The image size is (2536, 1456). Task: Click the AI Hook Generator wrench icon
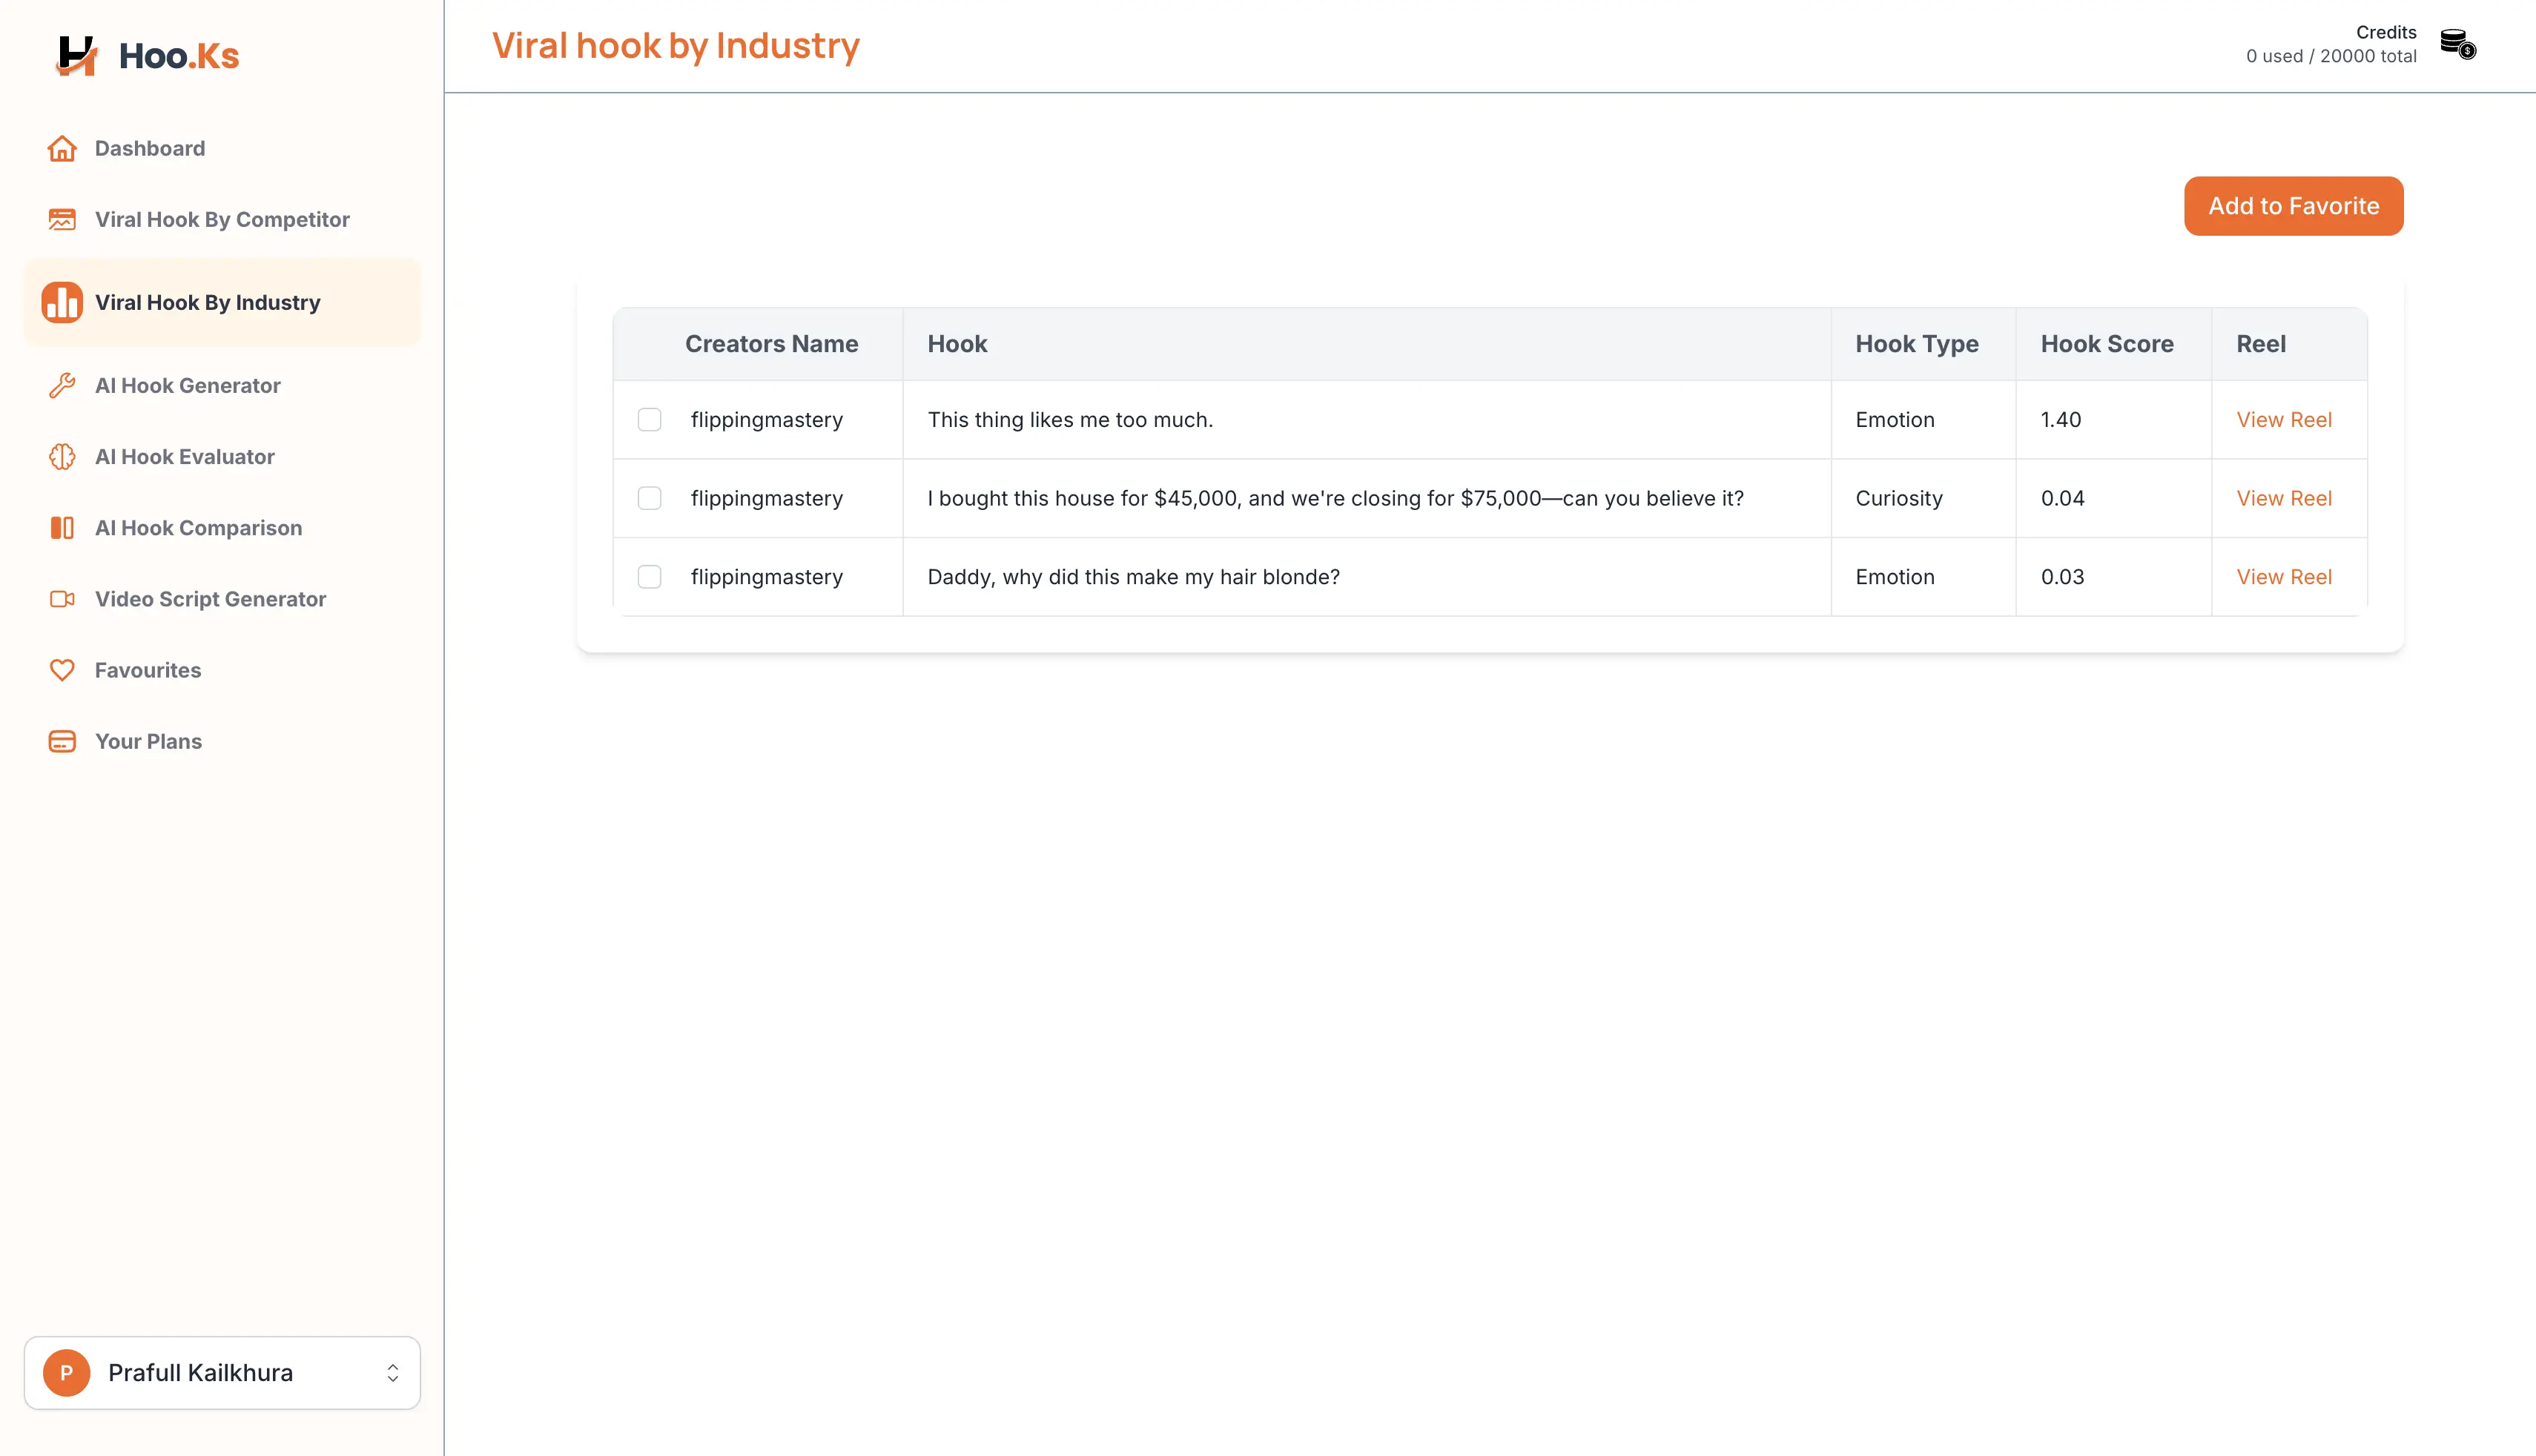(x=62, y=385)
